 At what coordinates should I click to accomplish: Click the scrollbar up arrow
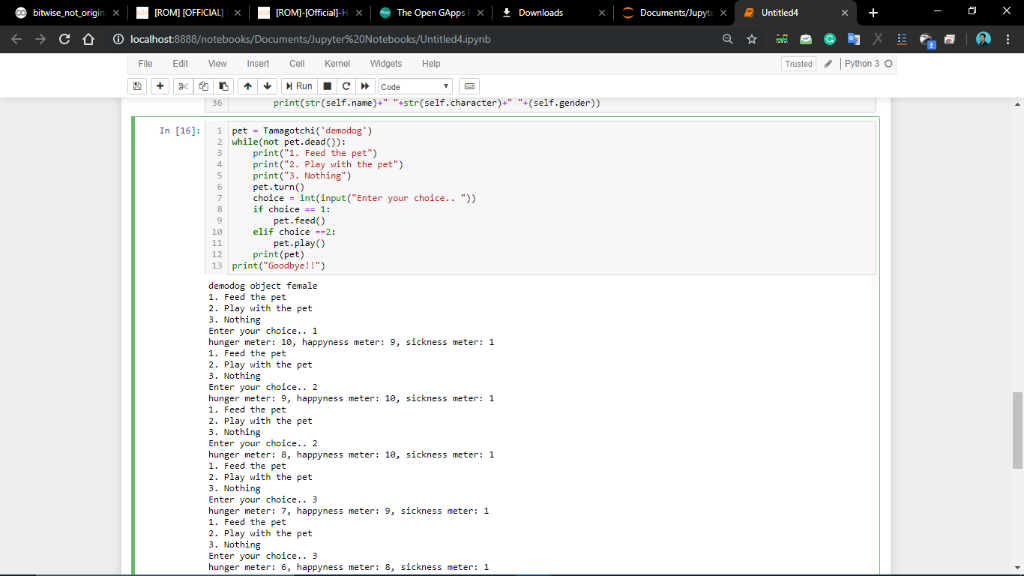[x=1017, y=104]
